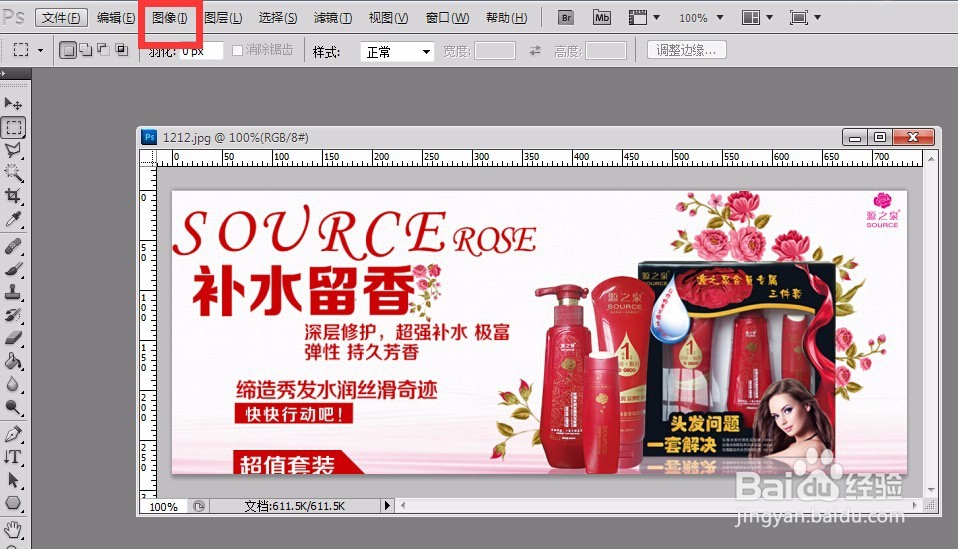Expand status bar info arrow menu
The width and height of the screenshot is (958, 549).
(387, 506)
